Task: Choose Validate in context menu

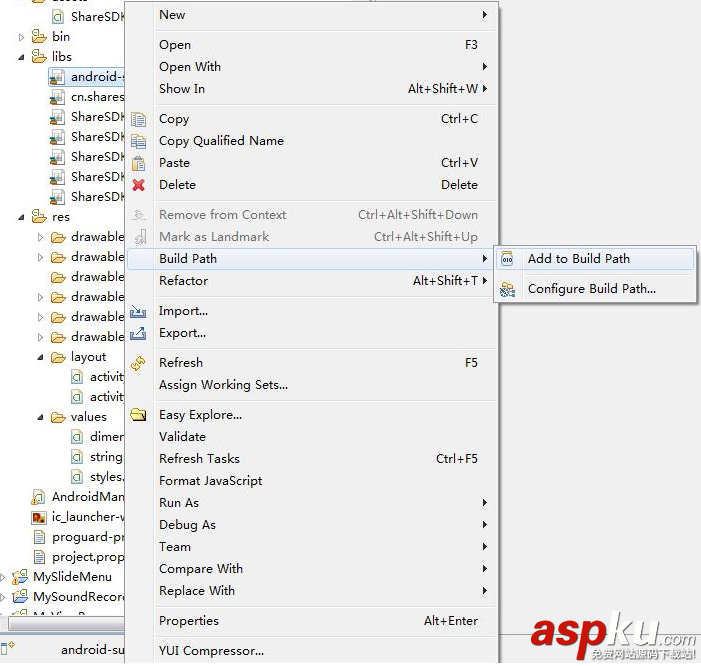Action: (x=313, y=437)
